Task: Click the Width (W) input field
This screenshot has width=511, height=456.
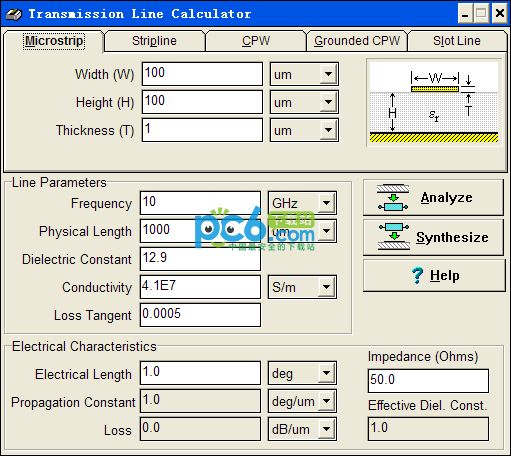Action: (x=202, y=74)
